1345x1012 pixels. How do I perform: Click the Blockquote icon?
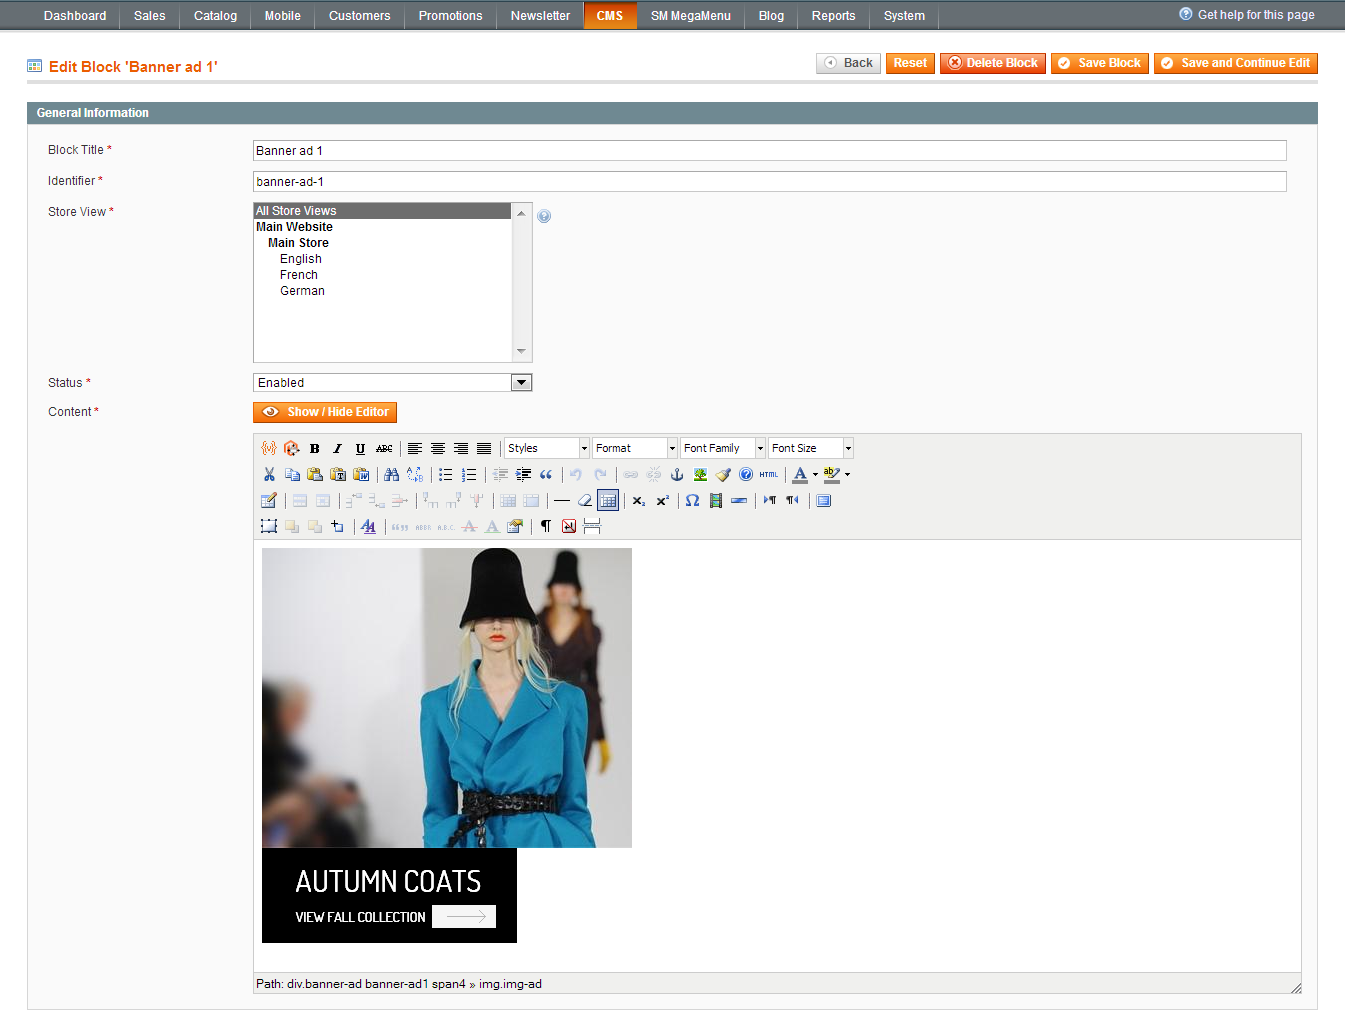click(545, 474)
